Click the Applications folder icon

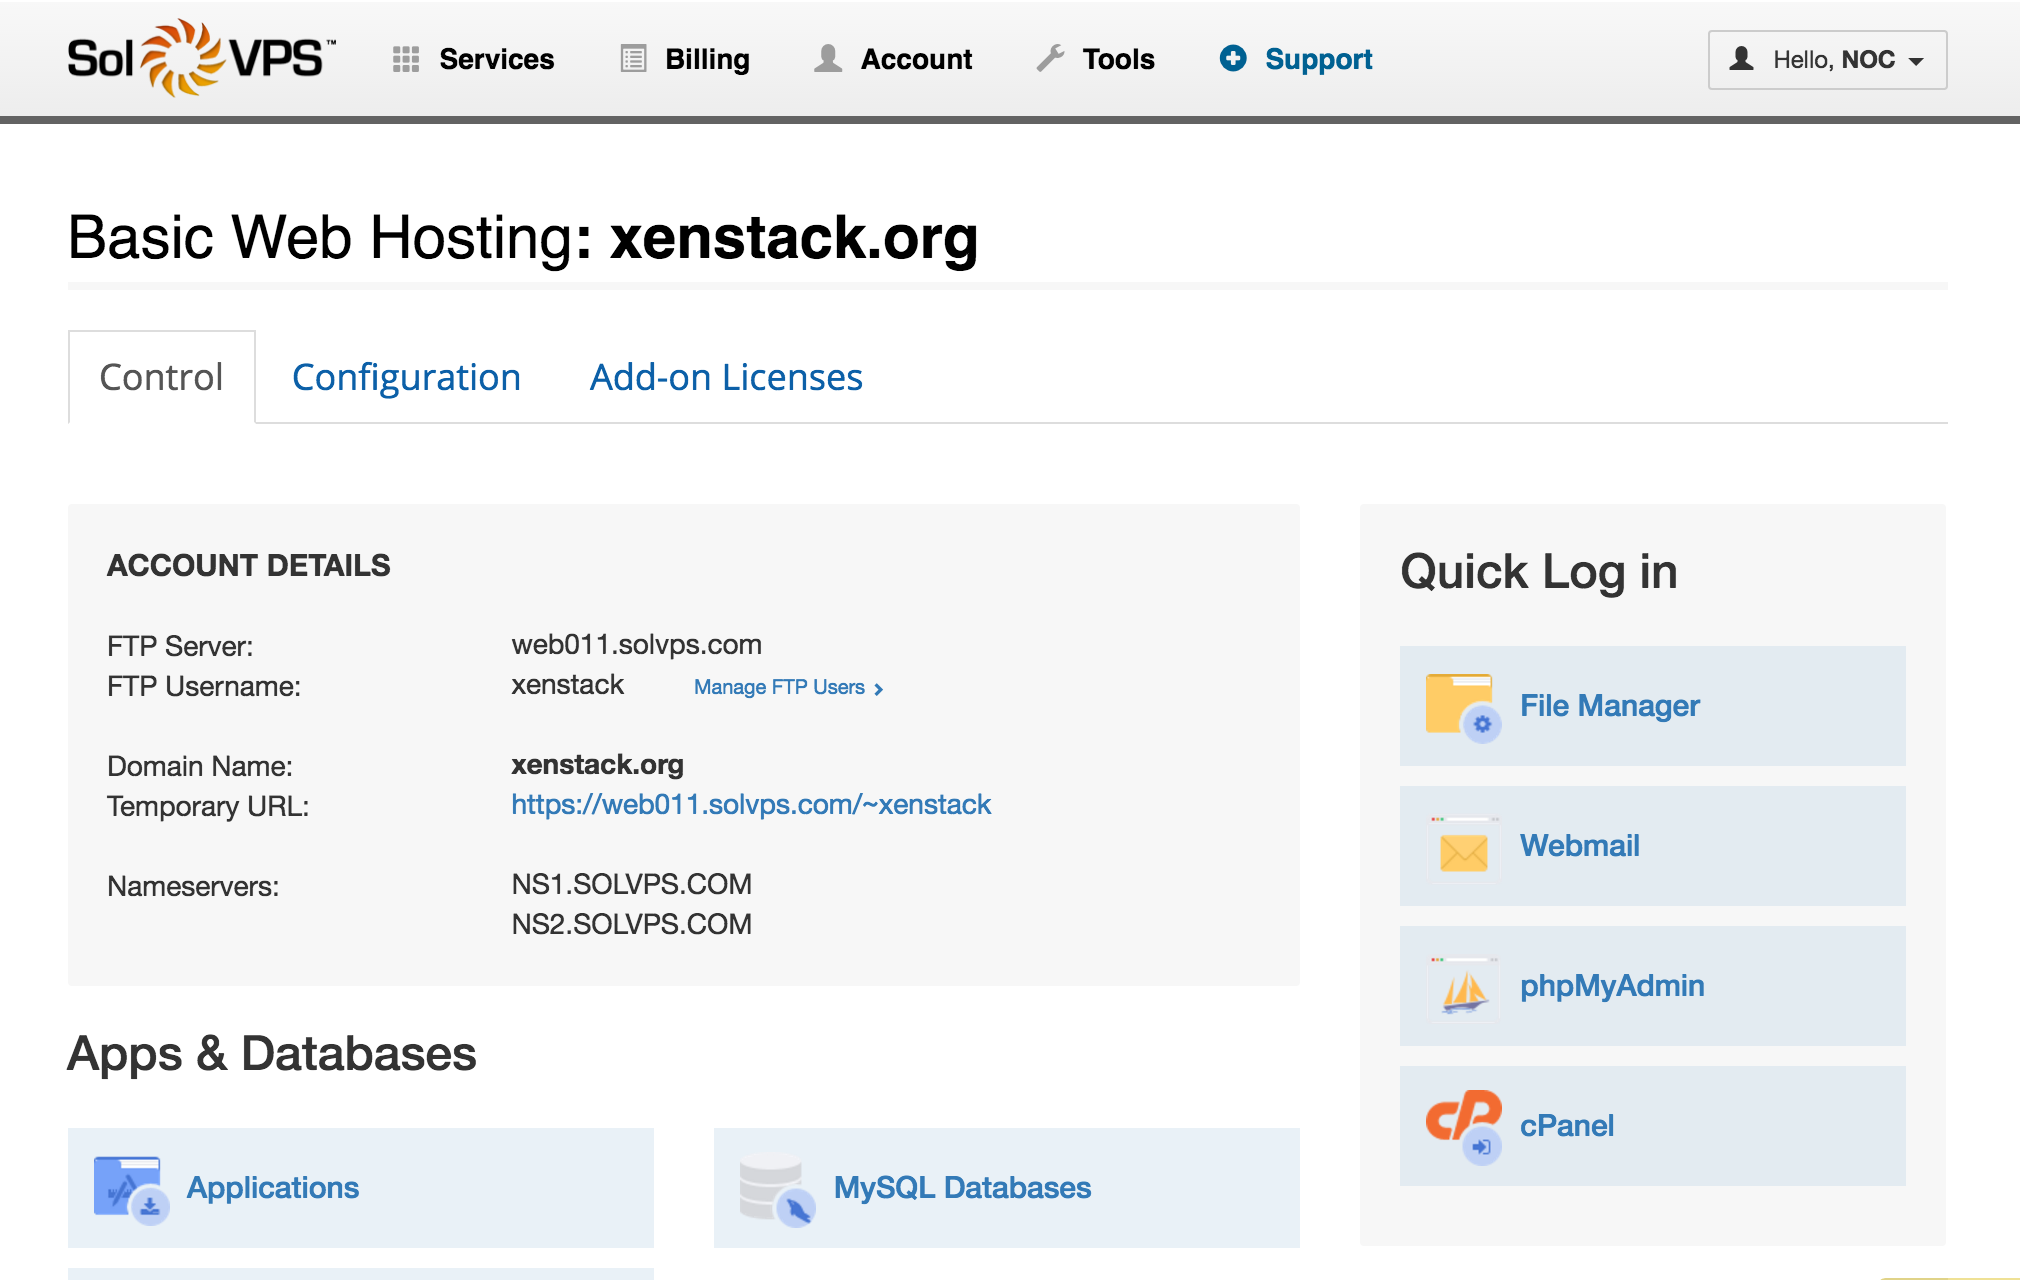pyautogui.click(x=129, y=1188)
